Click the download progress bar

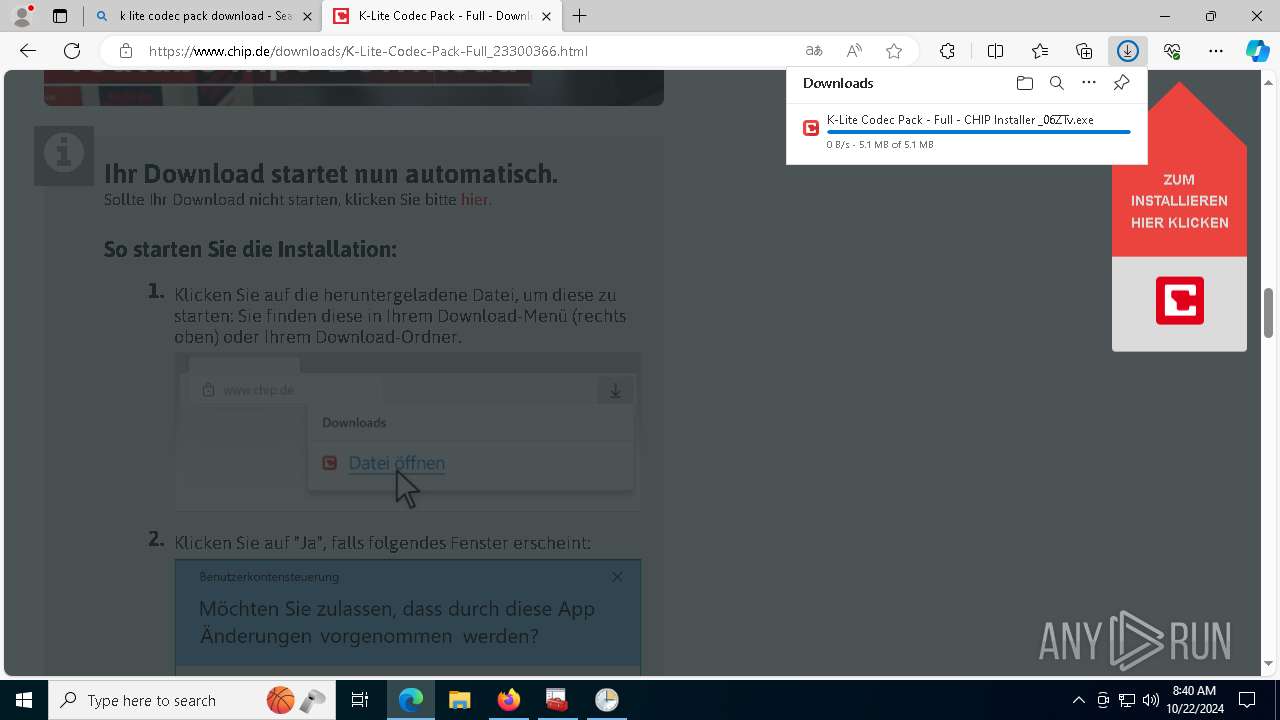point(978,132)
